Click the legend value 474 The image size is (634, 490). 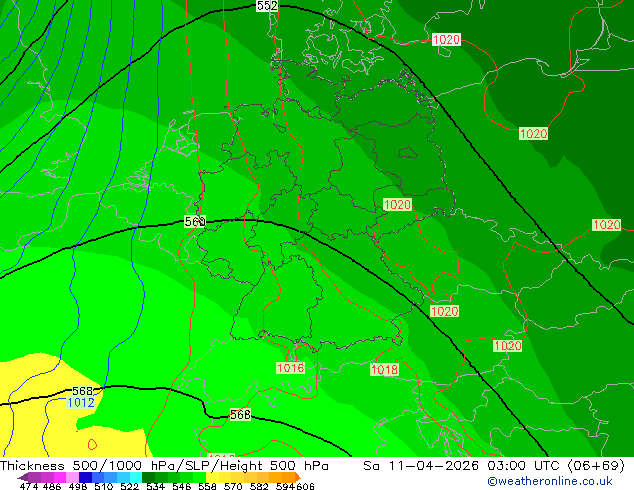pos(29,486)
